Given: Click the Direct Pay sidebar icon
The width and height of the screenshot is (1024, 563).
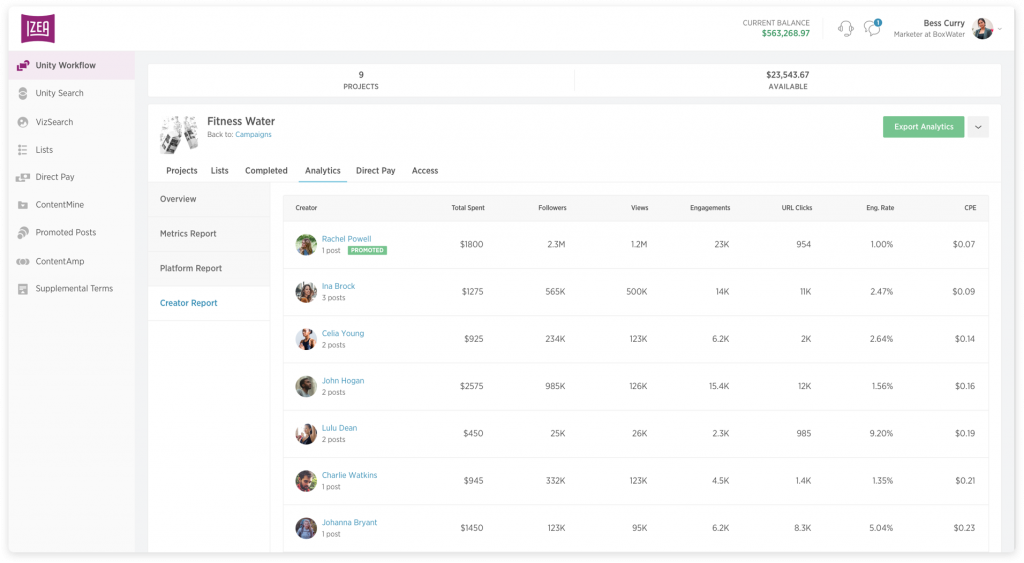Looking at the screenshot, I should [23, 177].
